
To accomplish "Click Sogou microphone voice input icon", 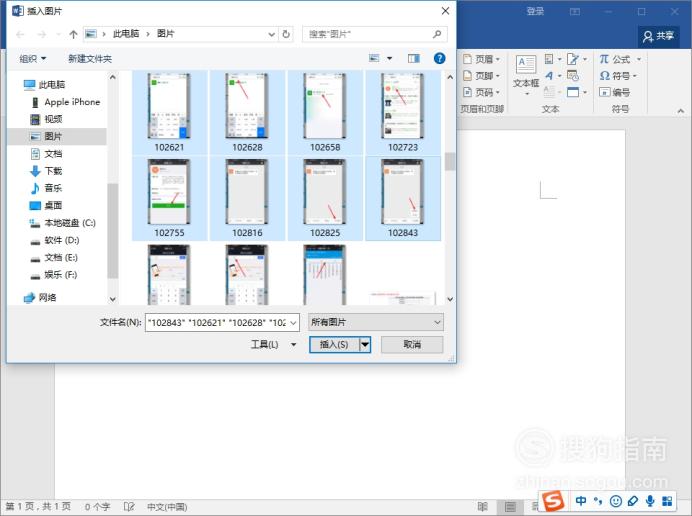I will pyautogui.click(x=650, y=501).
